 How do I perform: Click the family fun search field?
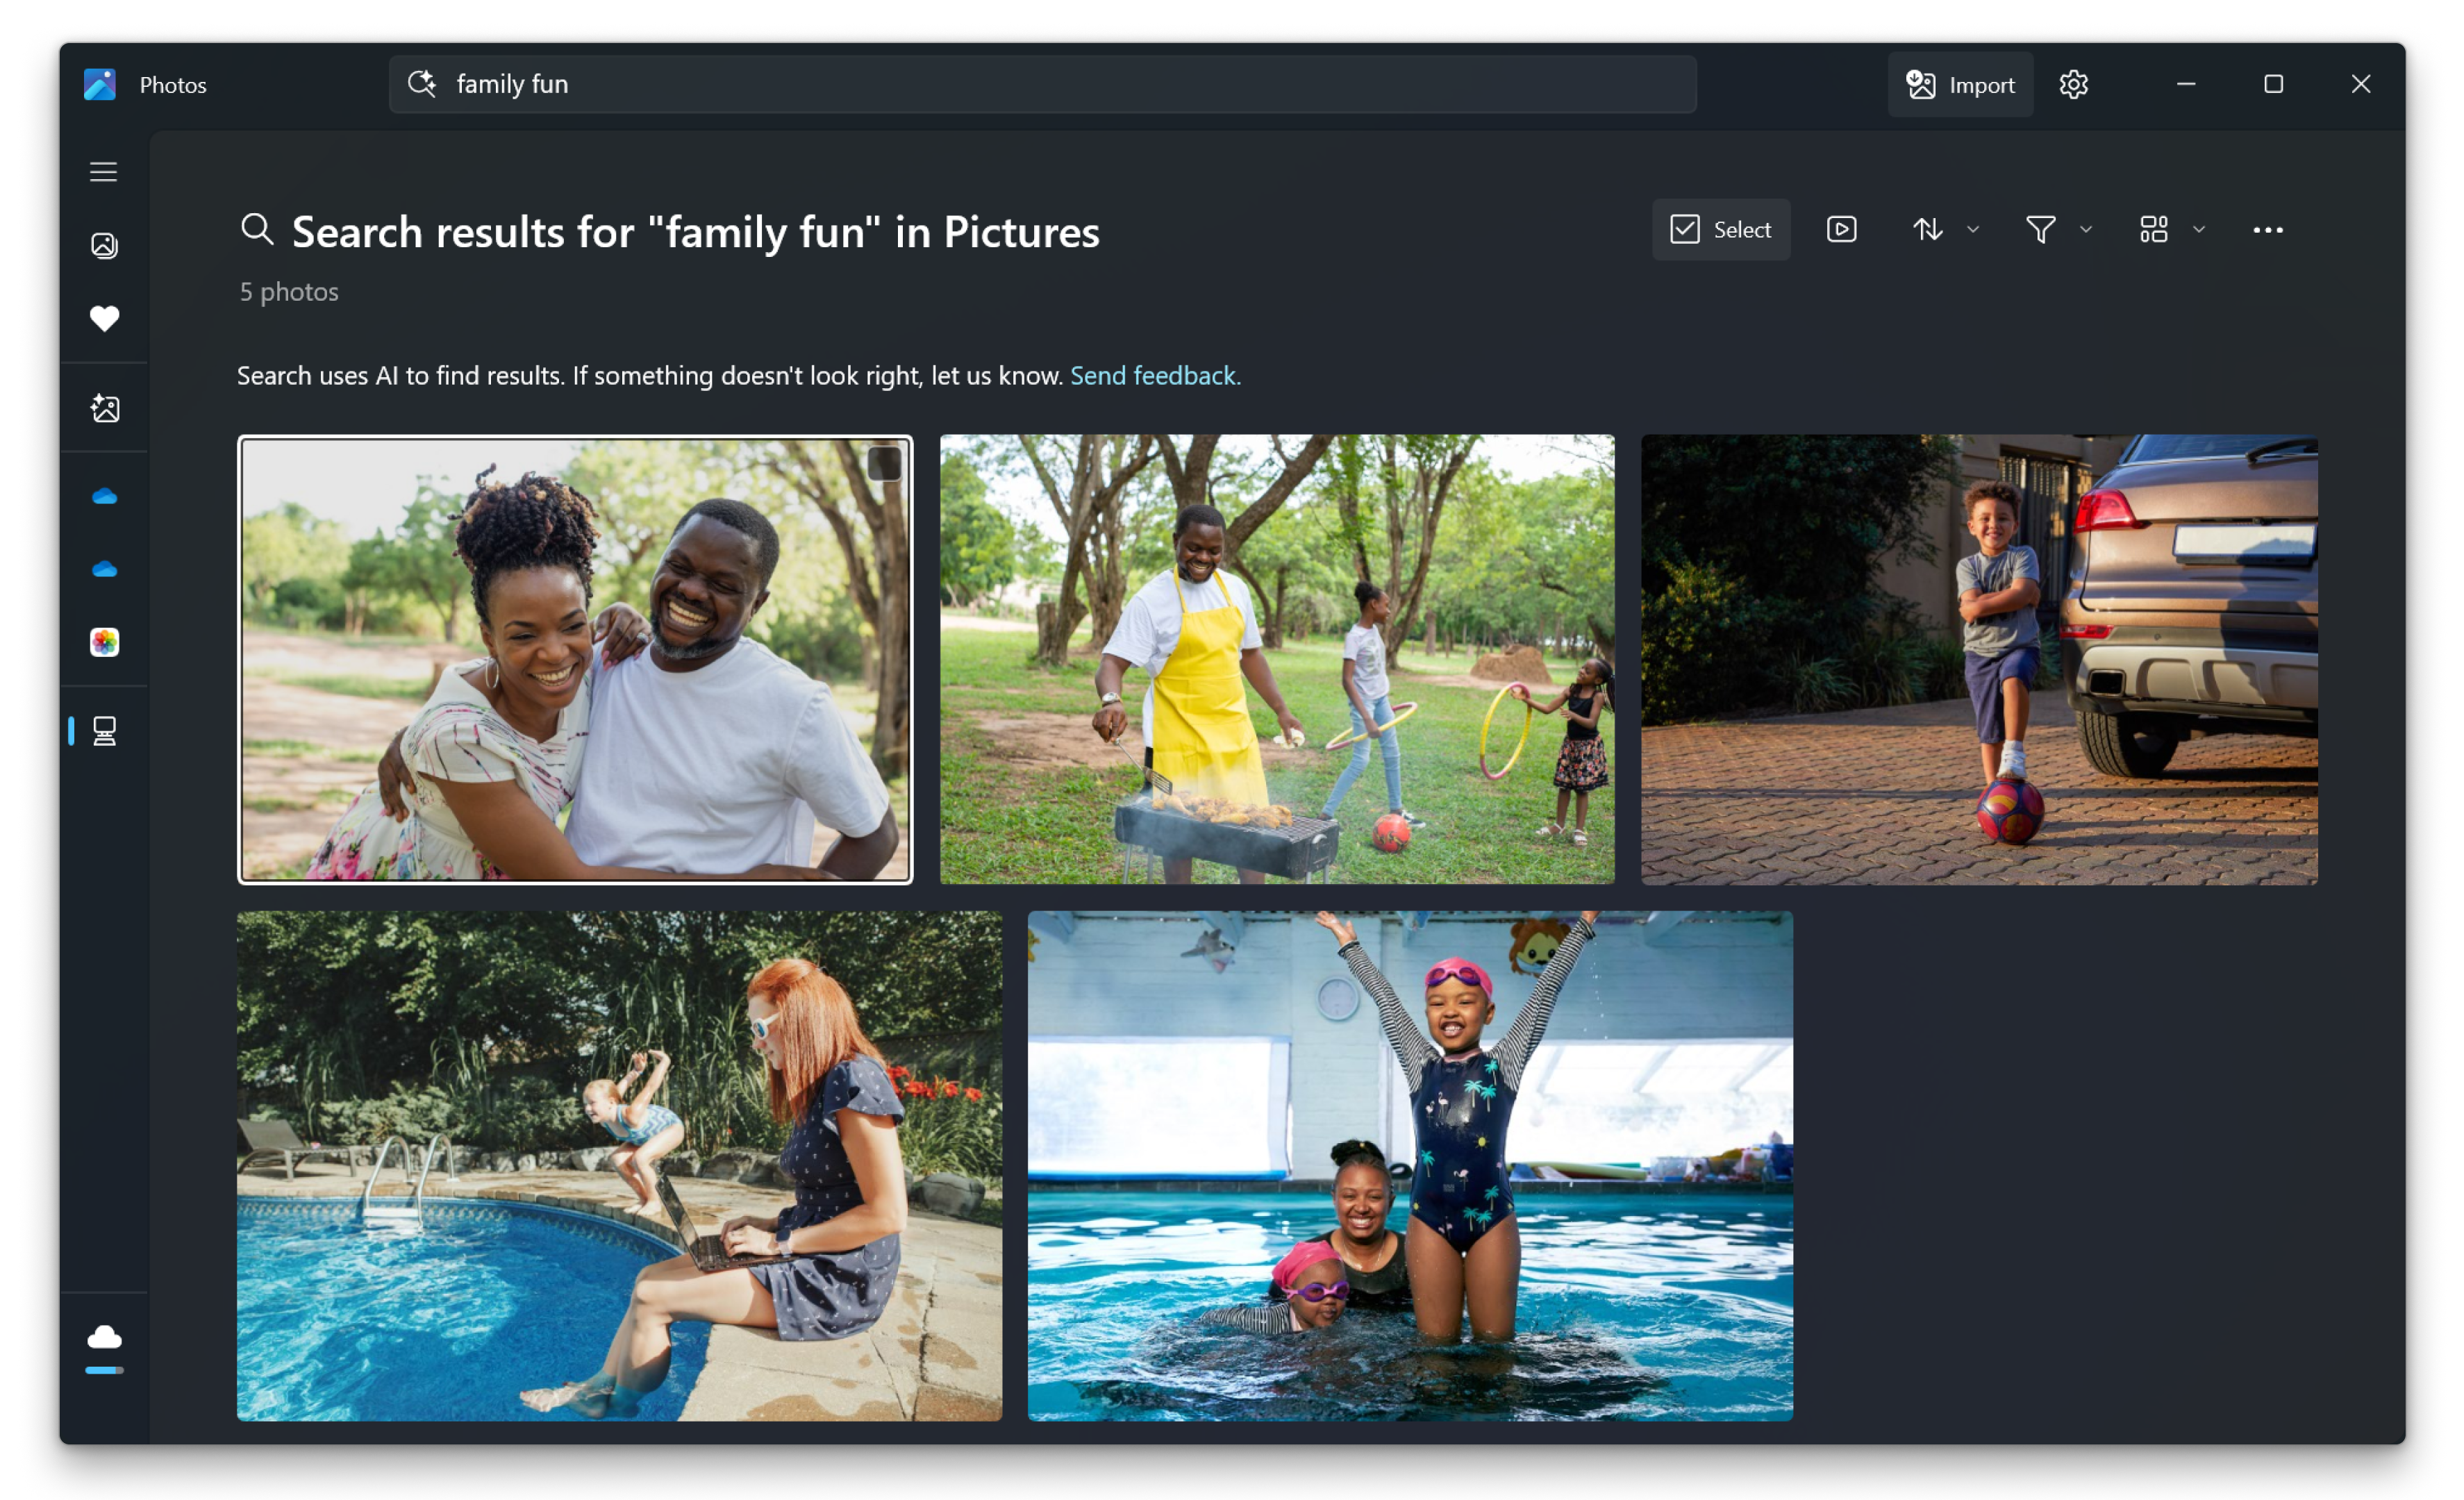[x=1040, y=84]
